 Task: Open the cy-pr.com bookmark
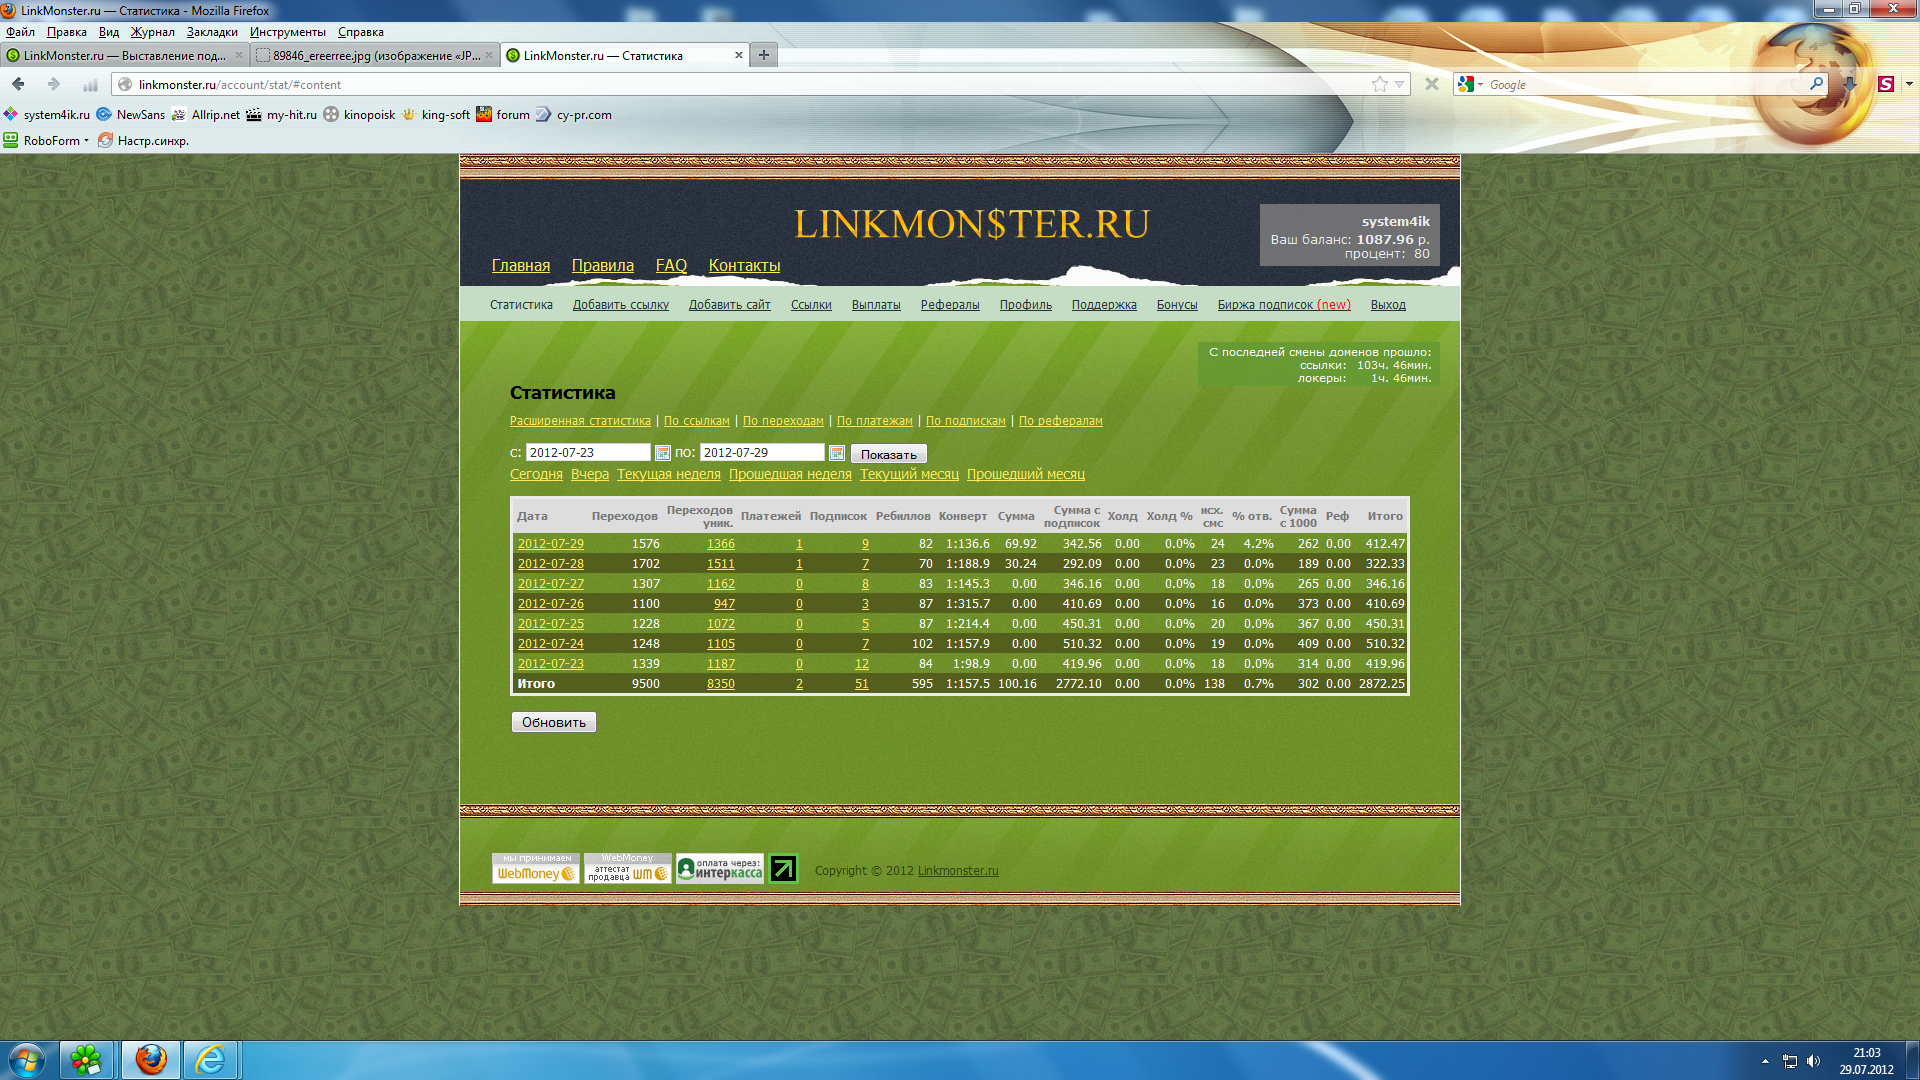574,115
